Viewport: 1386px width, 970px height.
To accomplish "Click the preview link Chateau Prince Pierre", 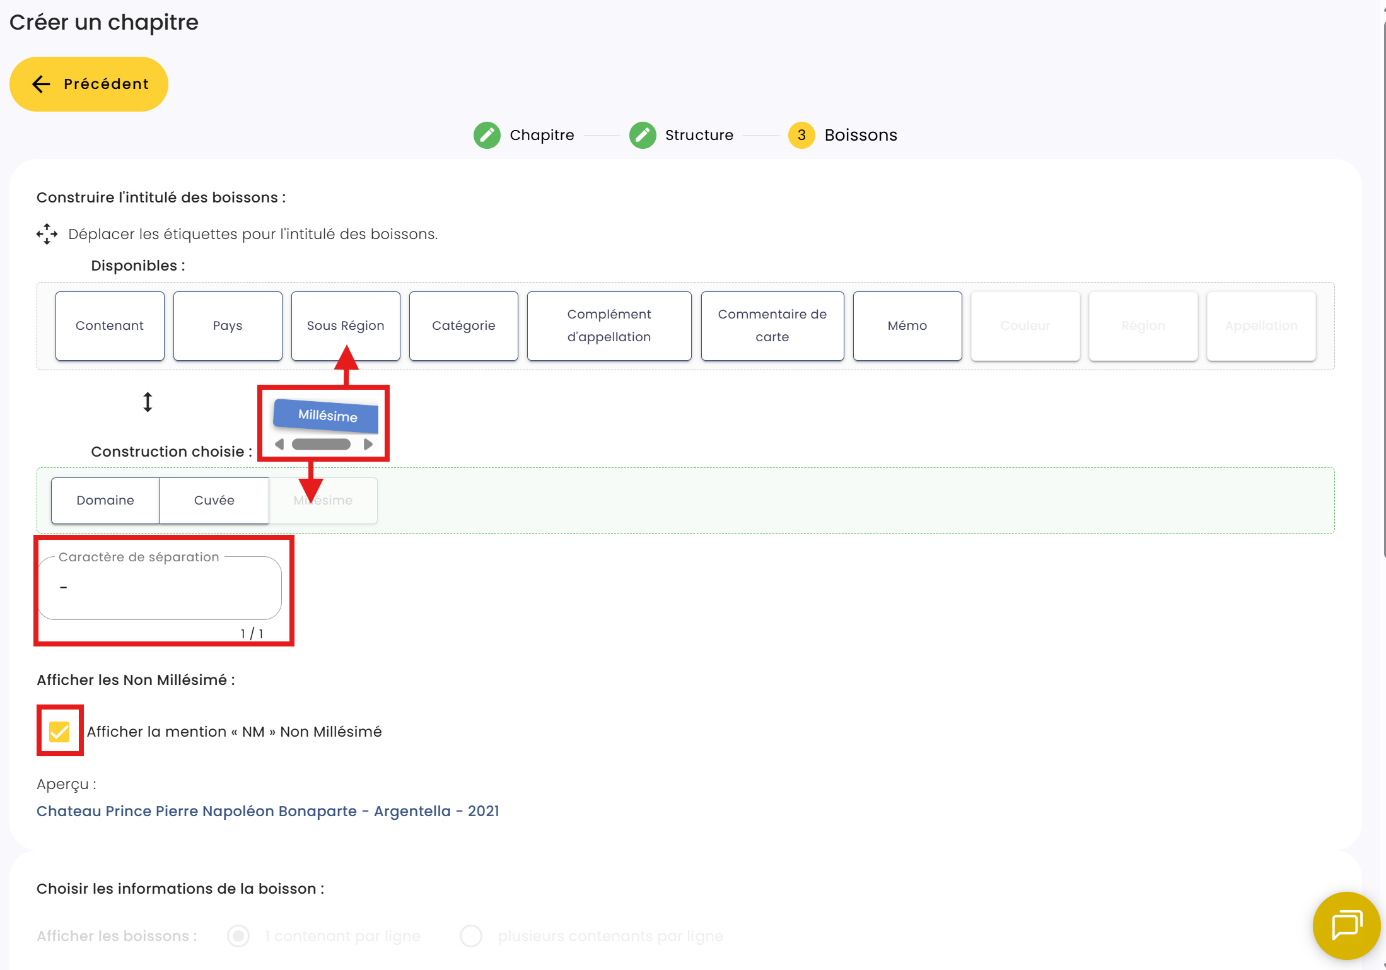I will (x=268, y=811).
